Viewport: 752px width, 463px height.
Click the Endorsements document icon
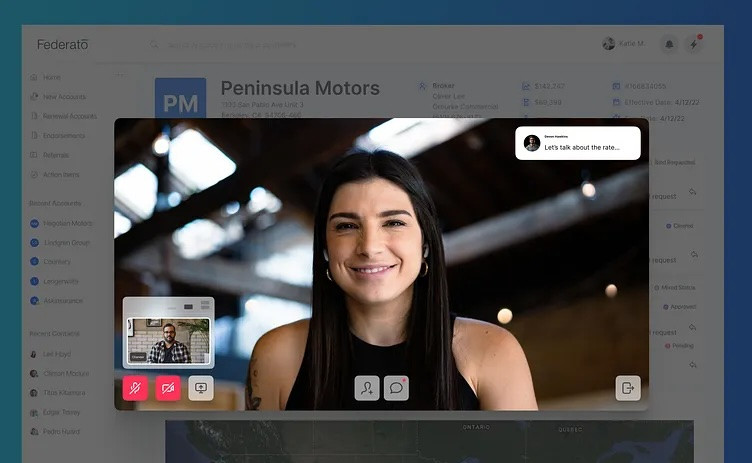click(34, 136)
